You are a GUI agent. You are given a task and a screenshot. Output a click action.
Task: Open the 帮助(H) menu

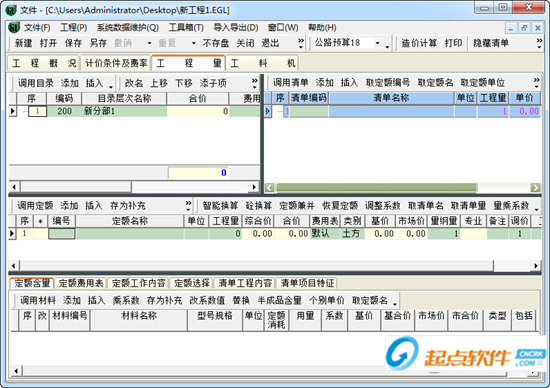[322, 27]
